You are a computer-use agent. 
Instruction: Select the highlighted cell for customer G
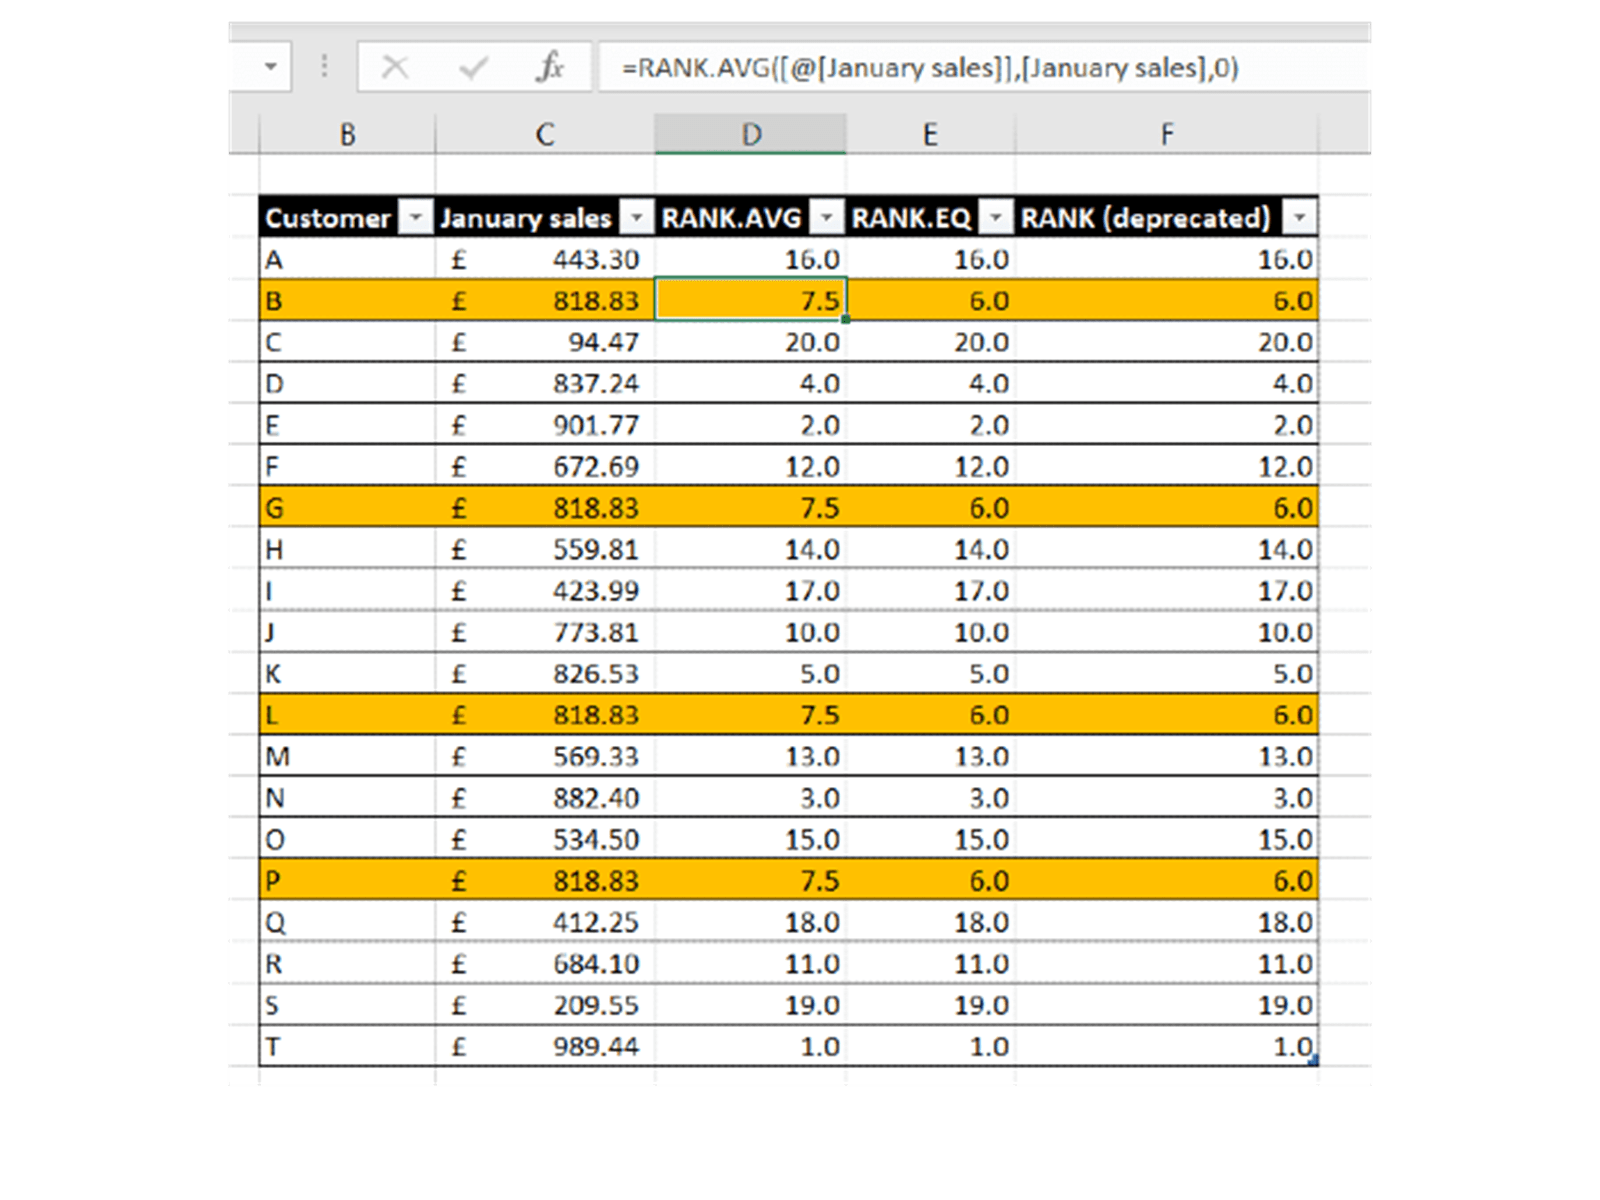[347, 508]
